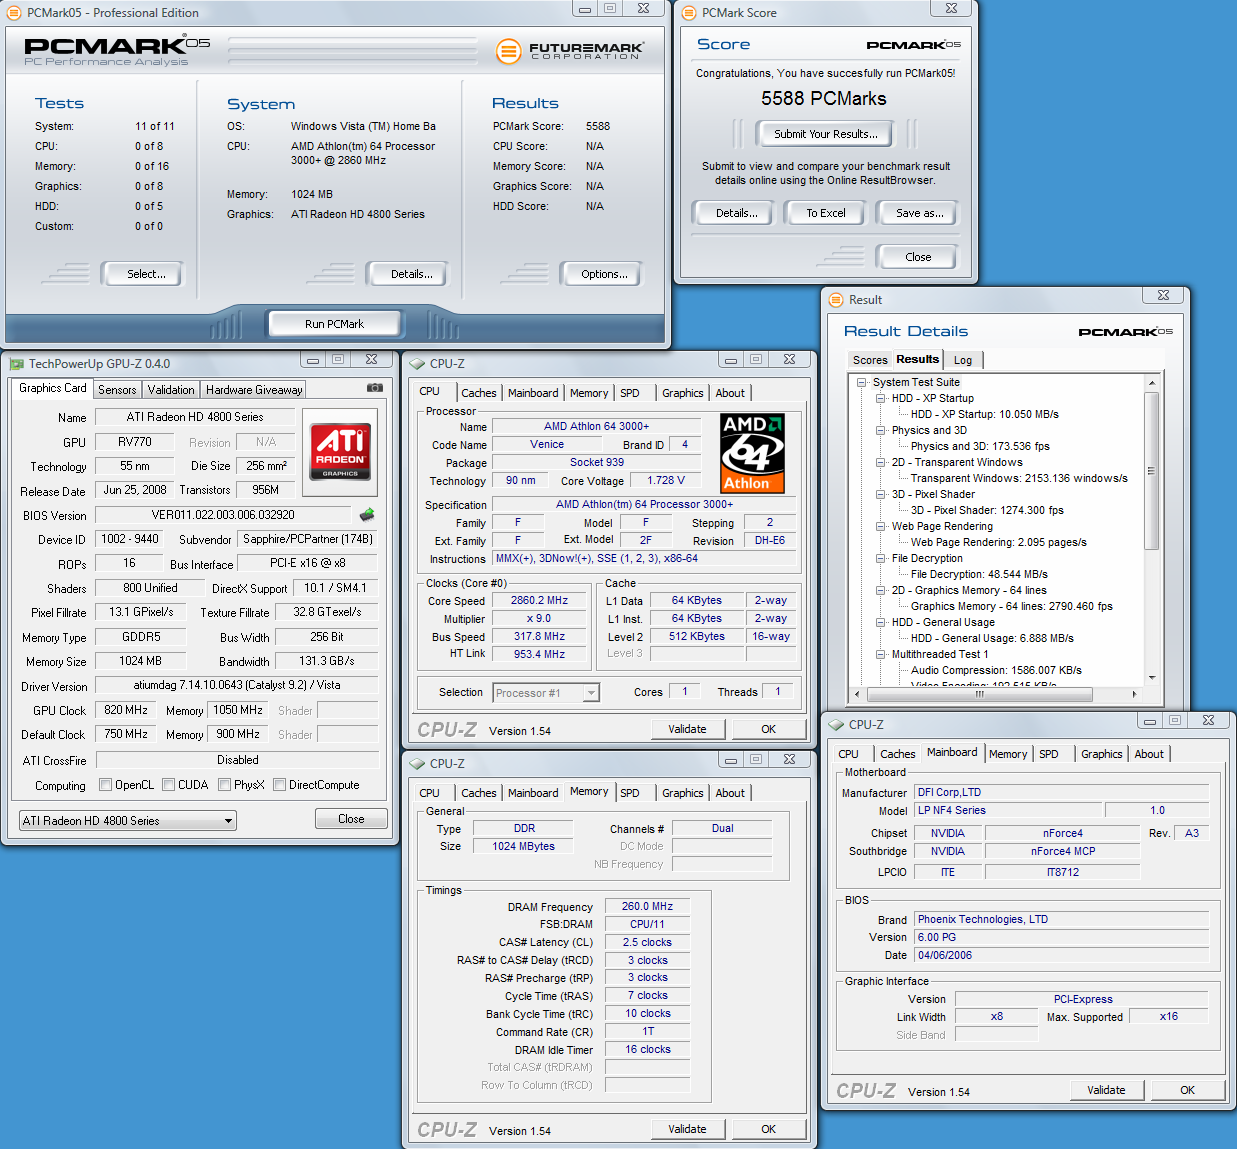Screen dimensions: 1237x1149
Task: Click the Options... button in PCMark05
Action: [x=604, y=274]
